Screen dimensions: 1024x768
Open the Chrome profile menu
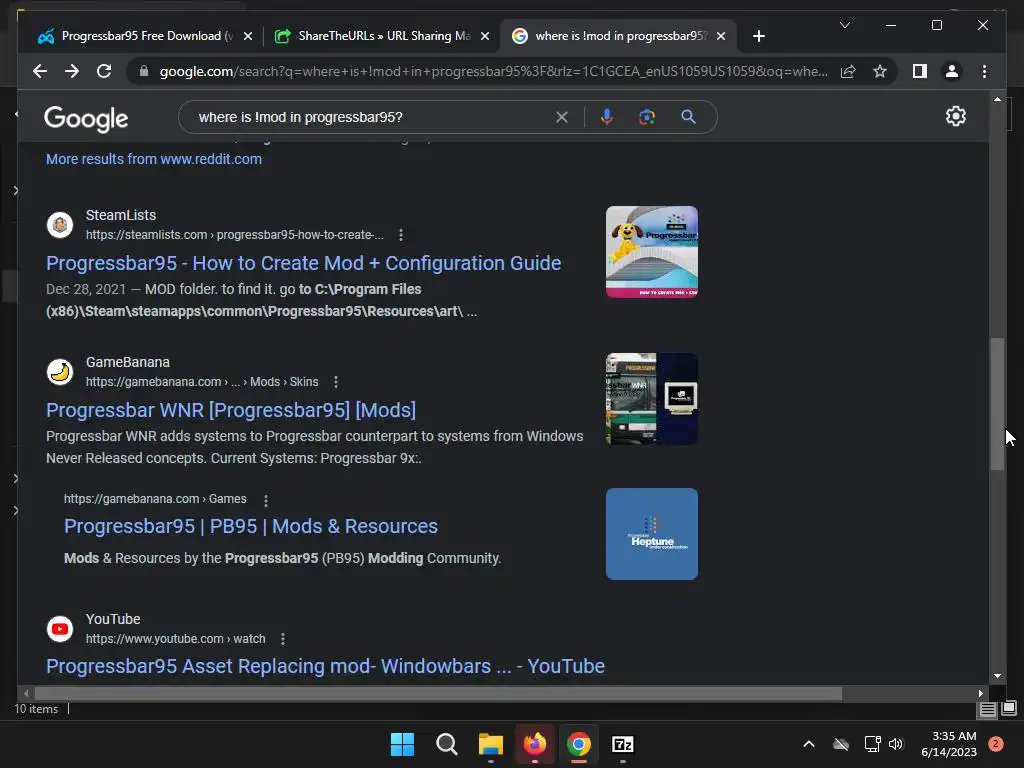pos(952,71)
